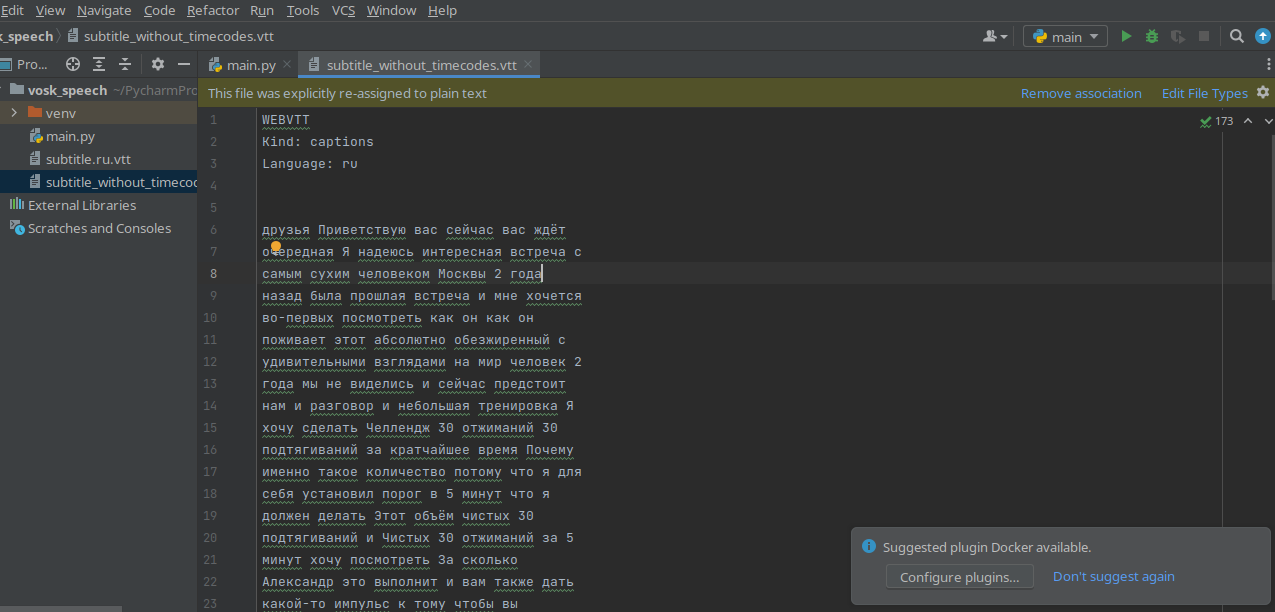Open the Code menu
Viewport: 1275px width, 612px height.
coord(160,10)
